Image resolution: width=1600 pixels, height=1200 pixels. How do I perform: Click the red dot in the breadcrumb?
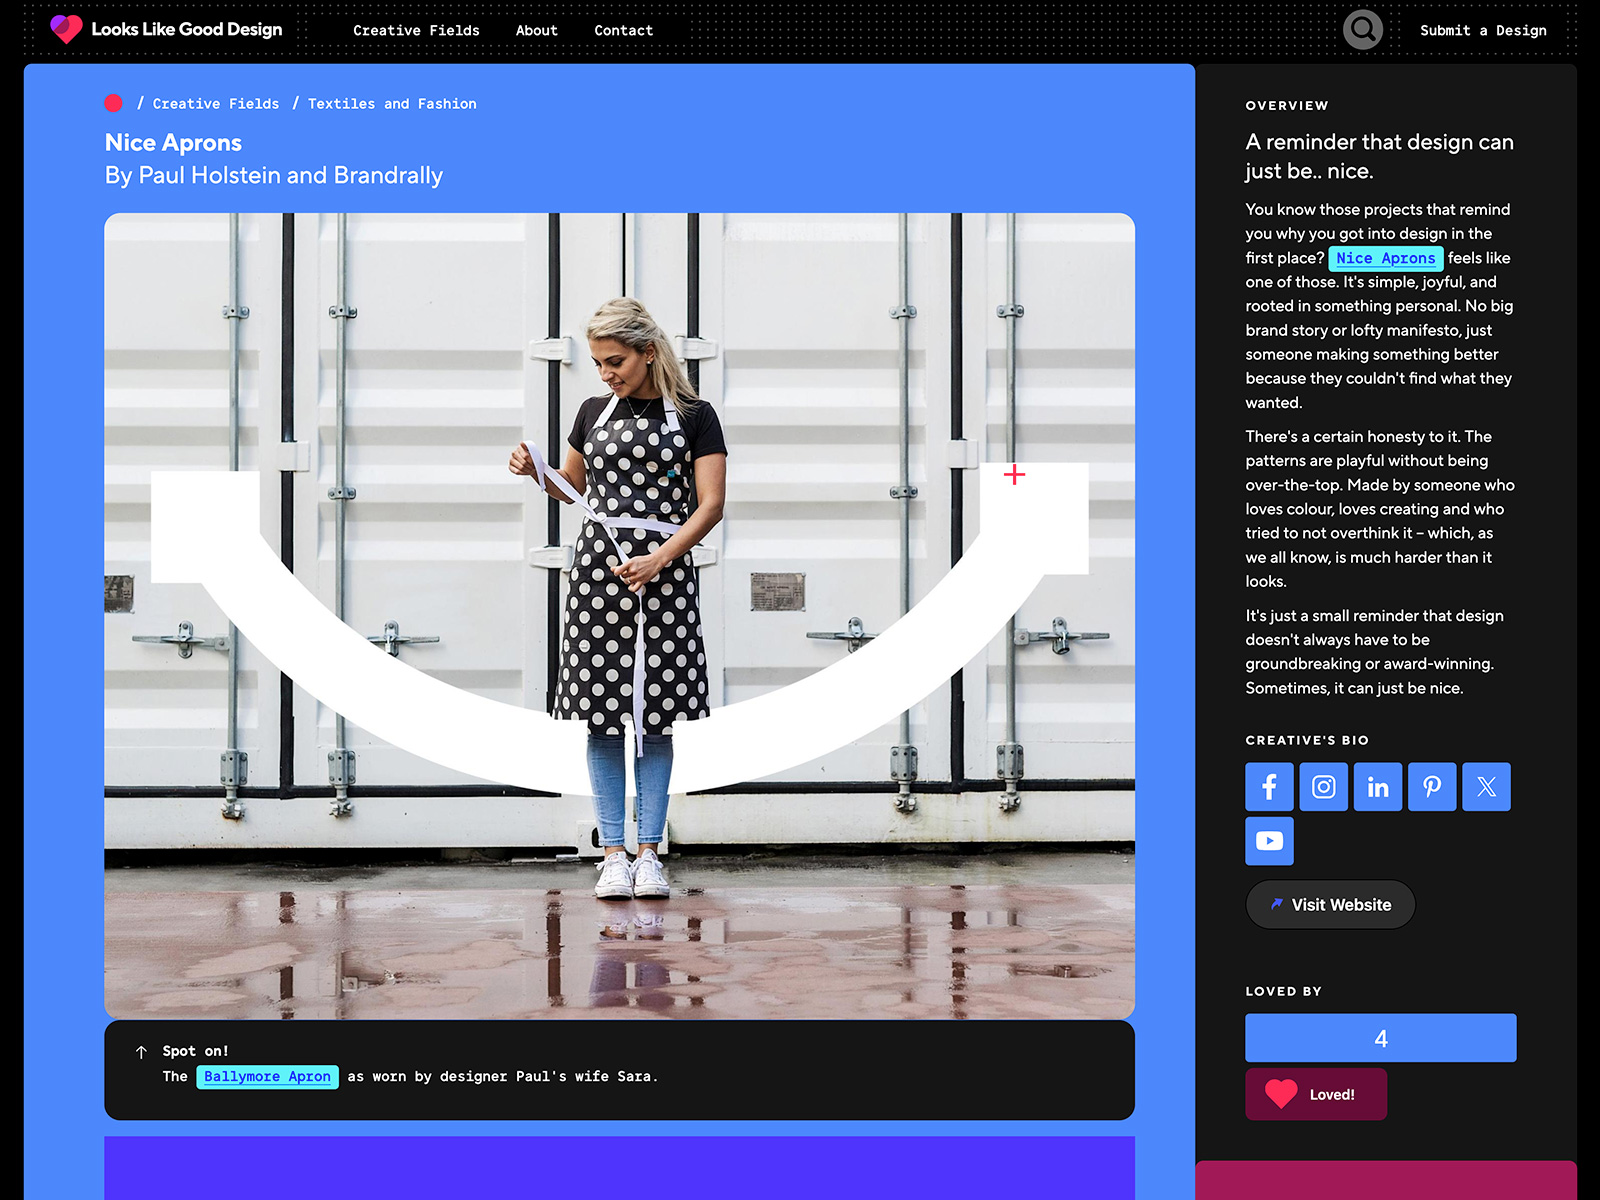coord(113,103)
